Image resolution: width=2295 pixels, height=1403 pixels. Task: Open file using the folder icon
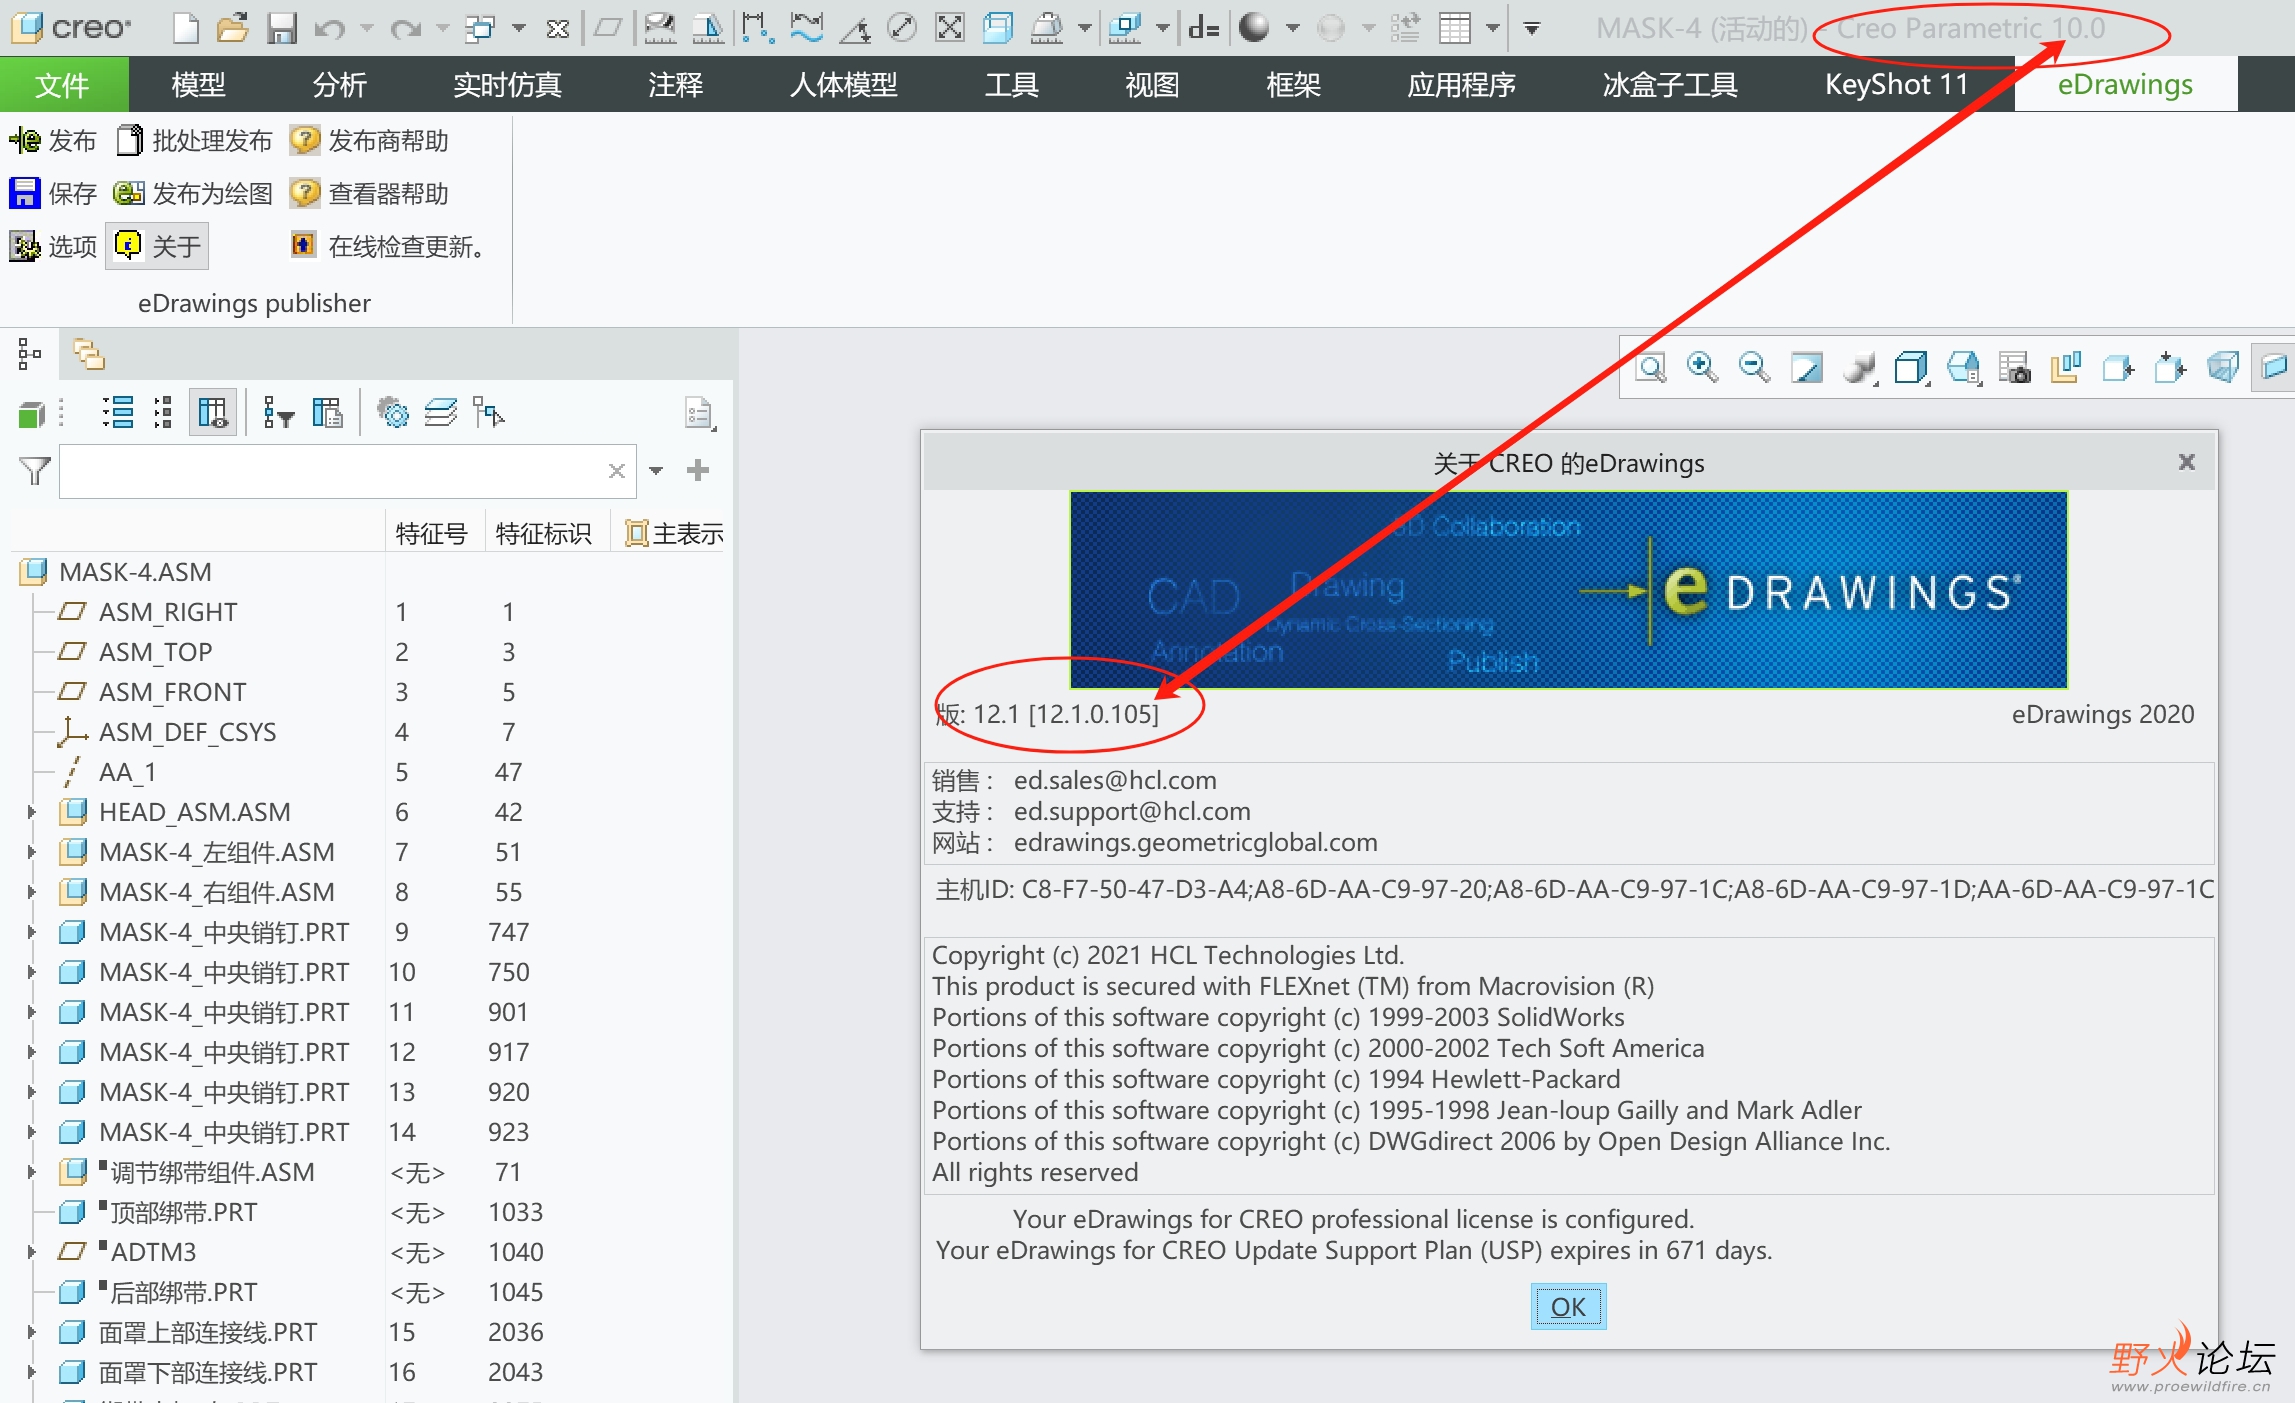coord(233,28)
